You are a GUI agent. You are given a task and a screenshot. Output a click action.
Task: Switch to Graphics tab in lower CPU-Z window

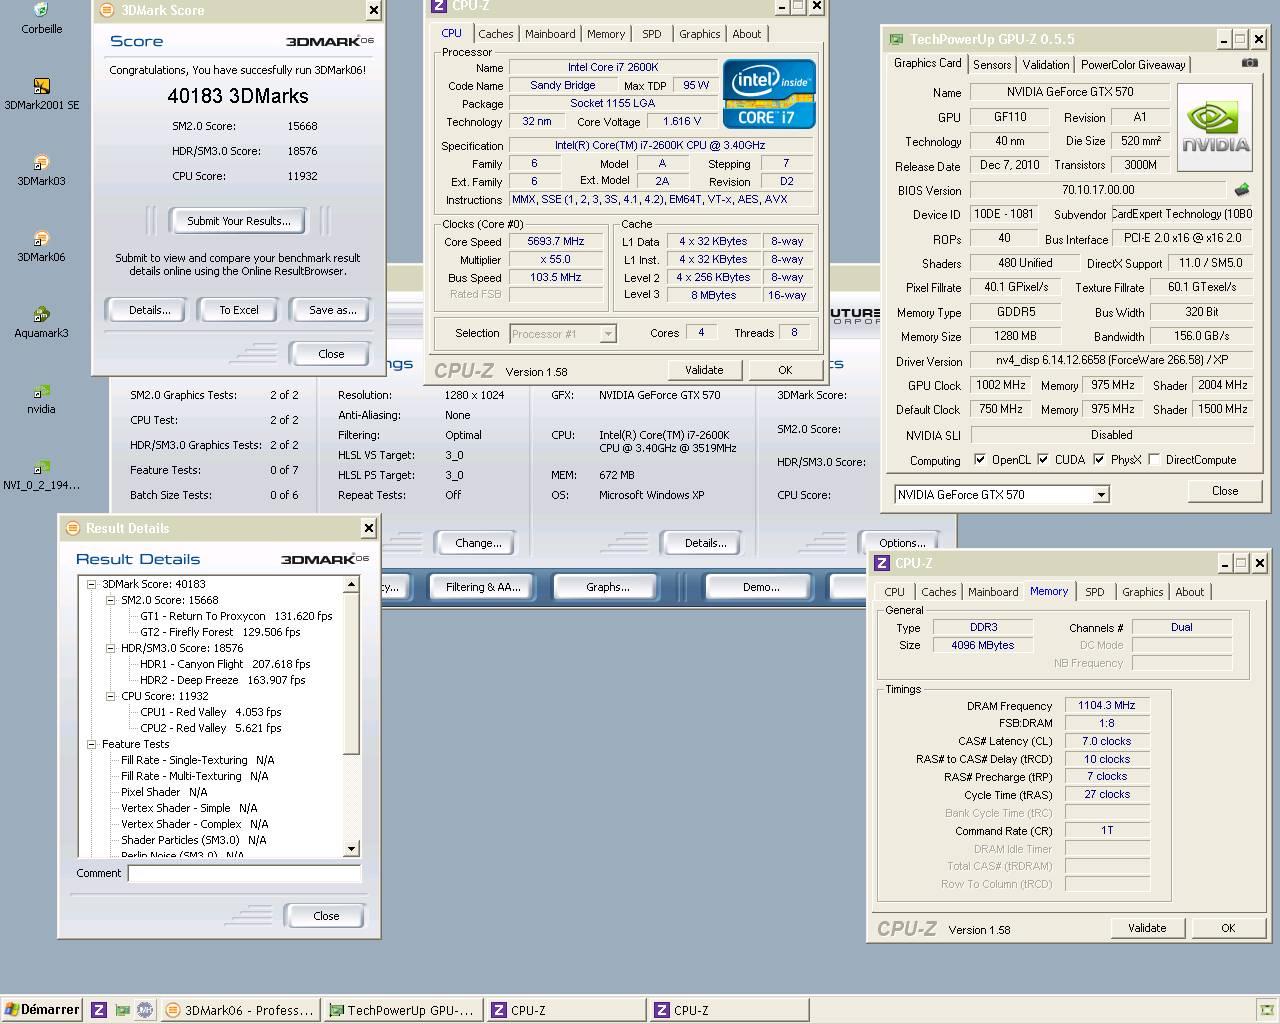[x=1143, y=592]
